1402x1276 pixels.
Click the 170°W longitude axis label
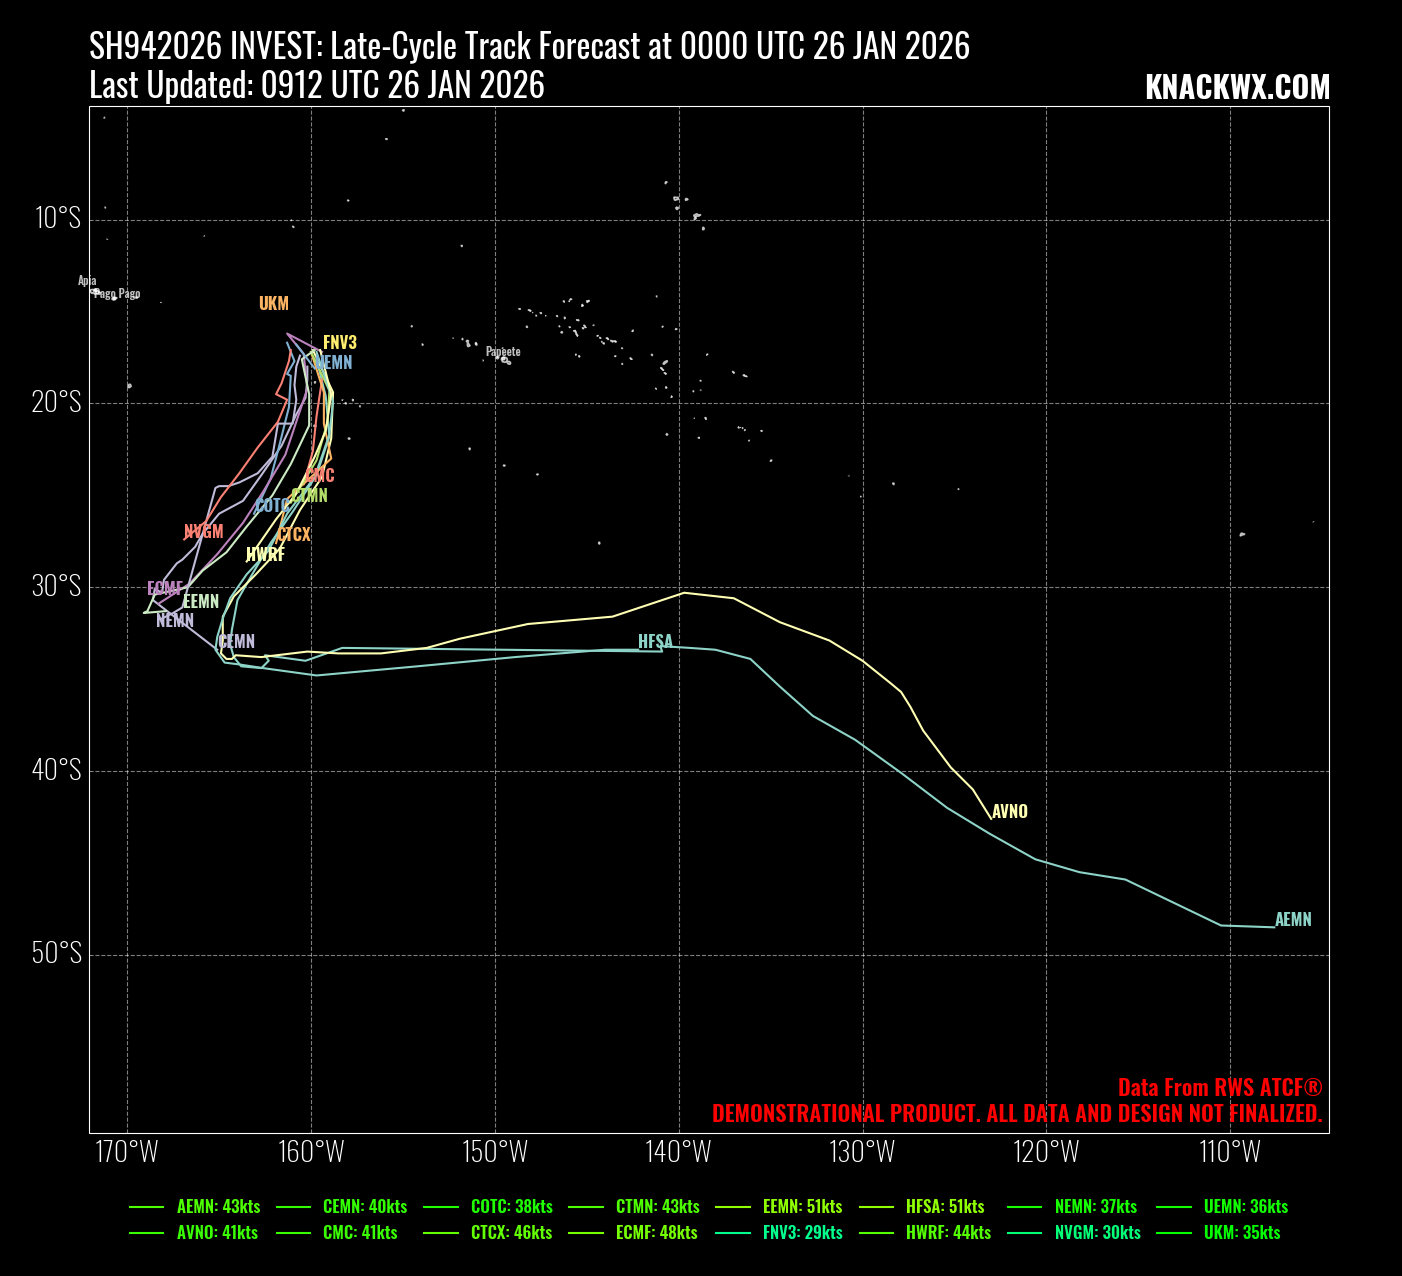[x=127, y=1152]
